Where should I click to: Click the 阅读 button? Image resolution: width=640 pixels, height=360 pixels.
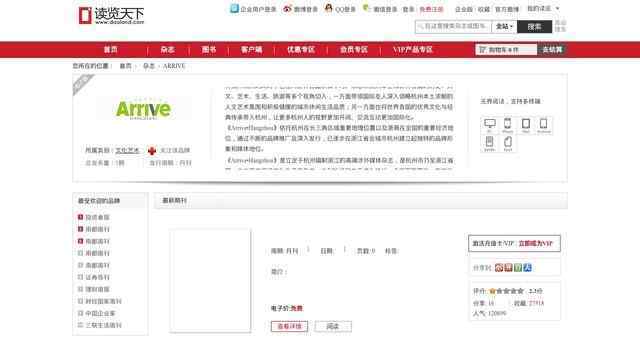333,327
